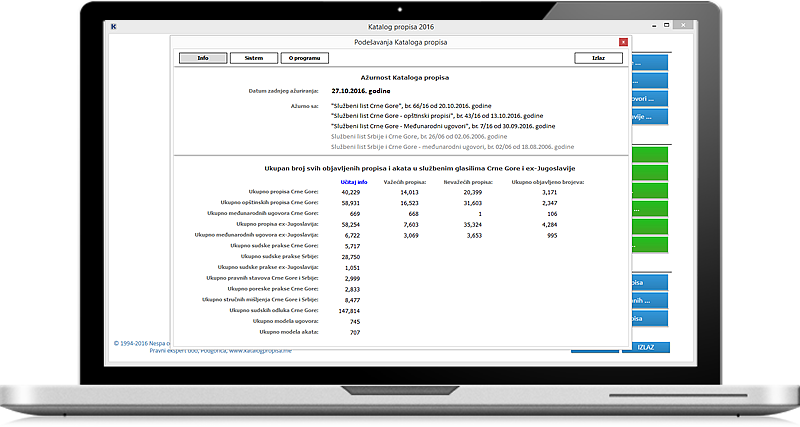Viewport: 800px width, 427px height.
Task: Click the "Ukupno propisa ex-Jugoslavija:" label
Action: click(277, 224)
